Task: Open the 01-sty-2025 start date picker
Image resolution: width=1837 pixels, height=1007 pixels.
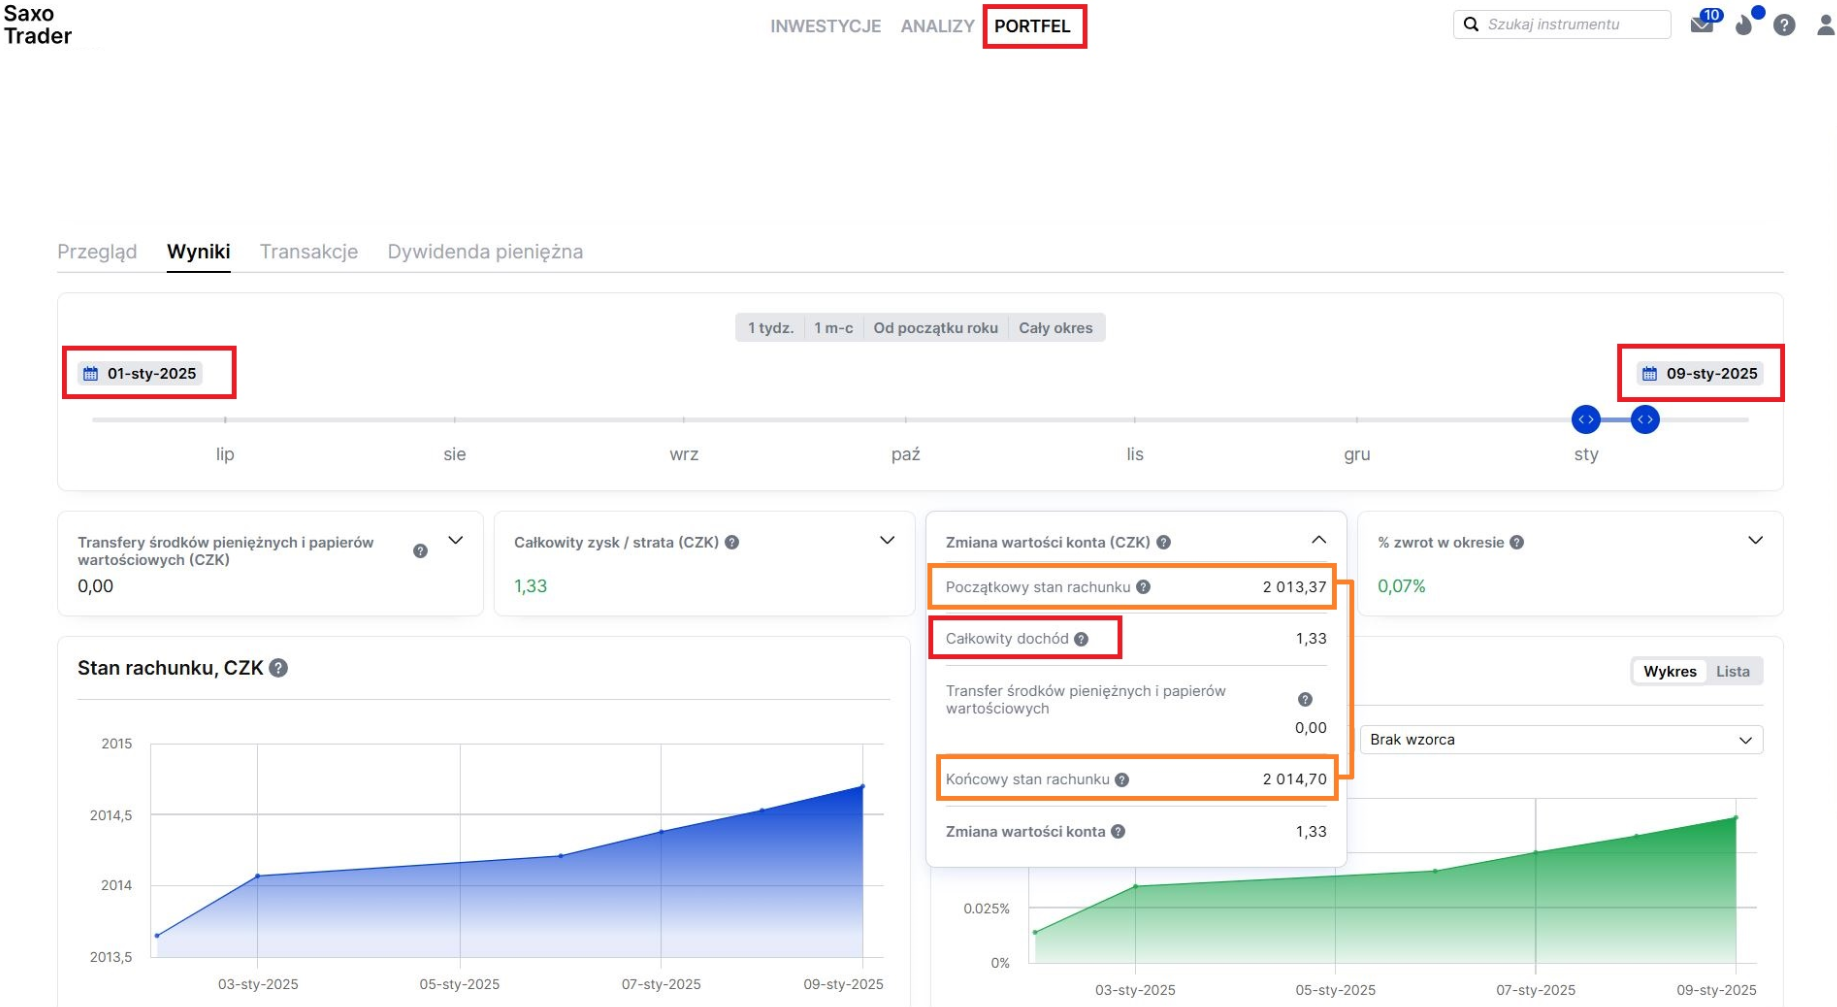Action: [x=141, y=373]
